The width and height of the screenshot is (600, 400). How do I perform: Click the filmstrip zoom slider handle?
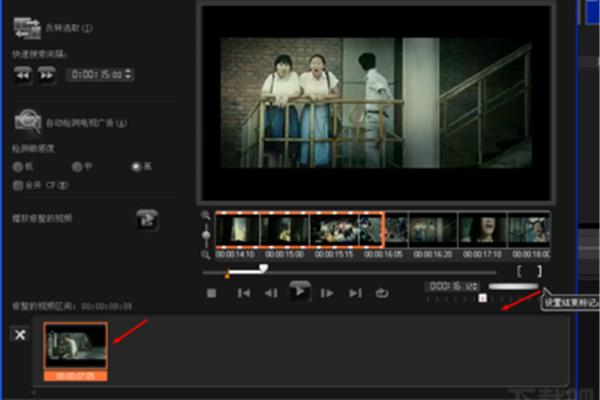click(x=206, y=235)
